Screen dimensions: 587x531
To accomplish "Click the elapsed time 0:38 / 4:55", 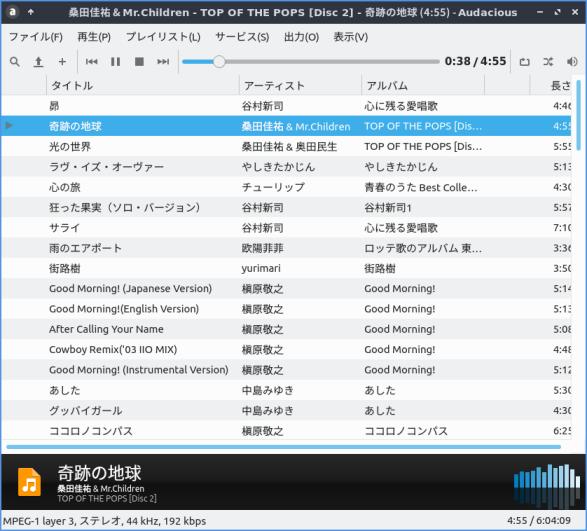I will point(475,61).
